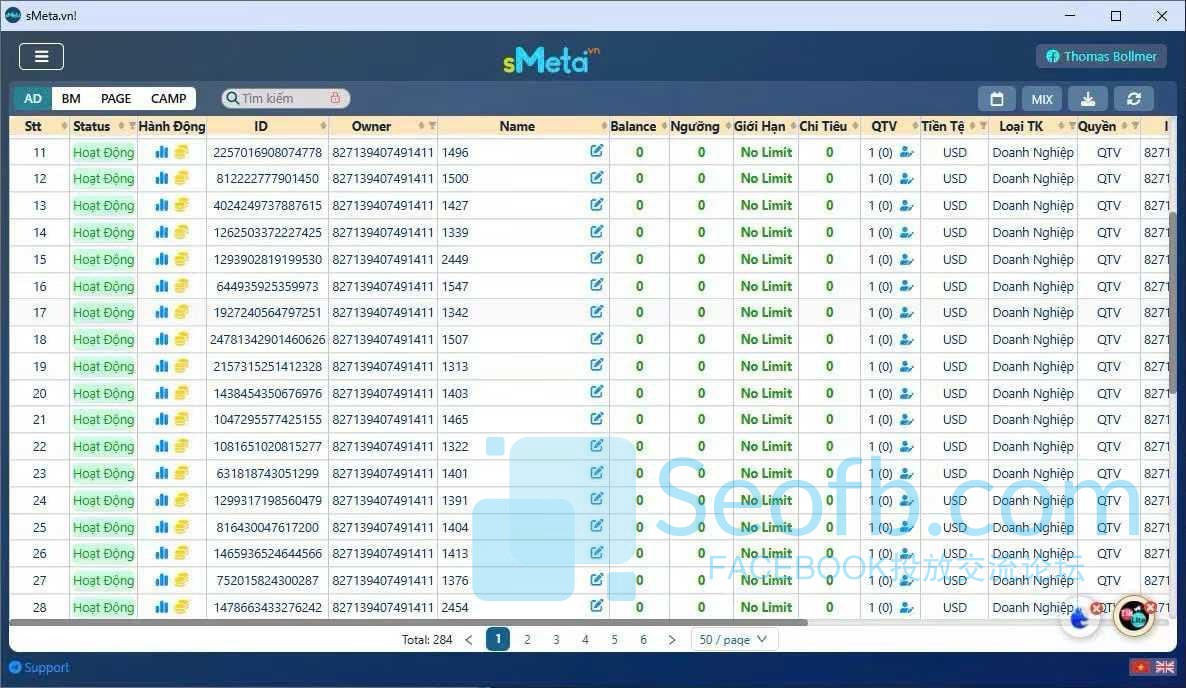Open the Status column filter
This screenshot has height=688, width=1186.
(x=132, y=126)
